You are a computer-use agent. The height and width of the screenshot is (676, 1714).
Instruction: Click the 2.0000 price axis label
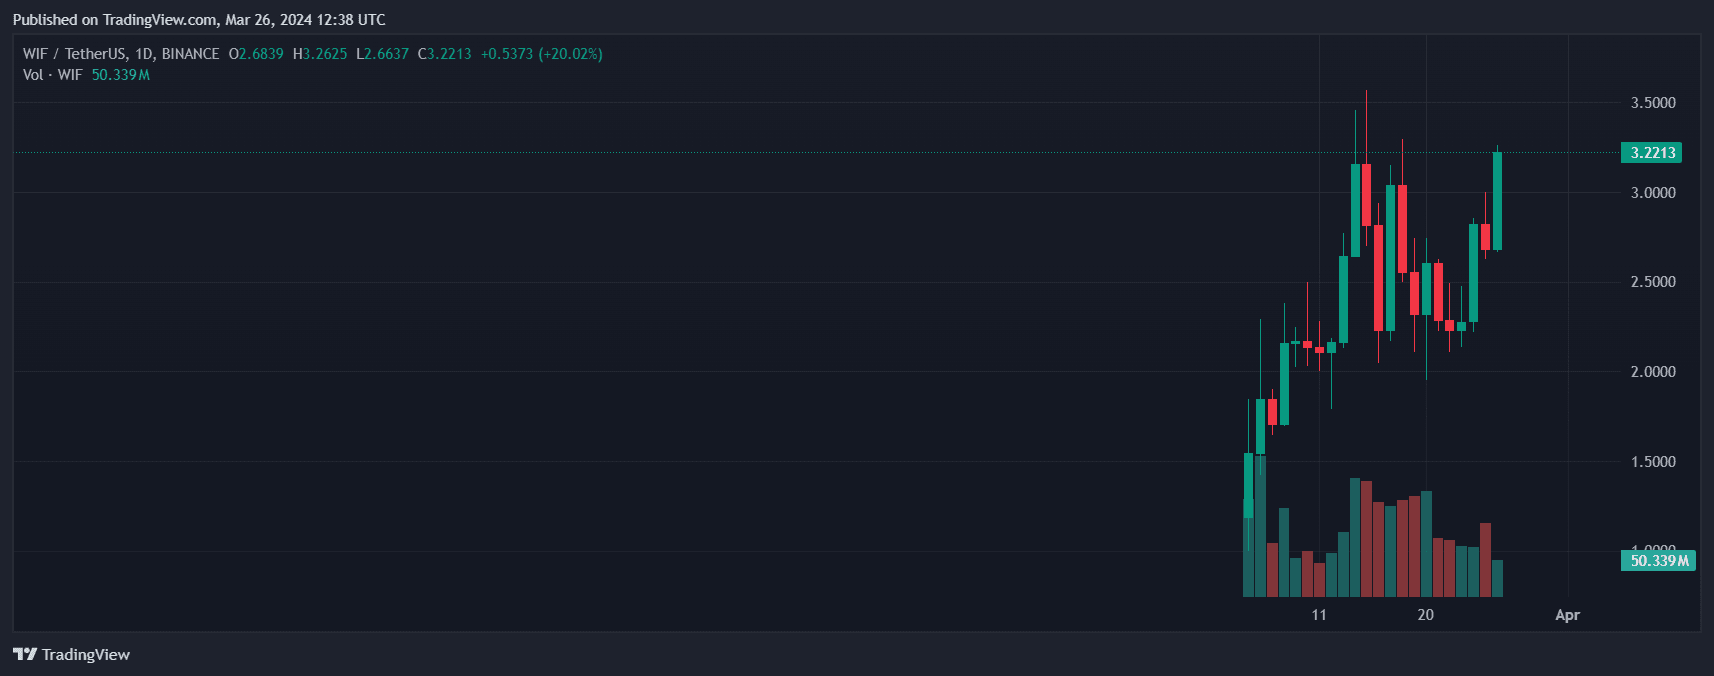[x=1652, y=372]
